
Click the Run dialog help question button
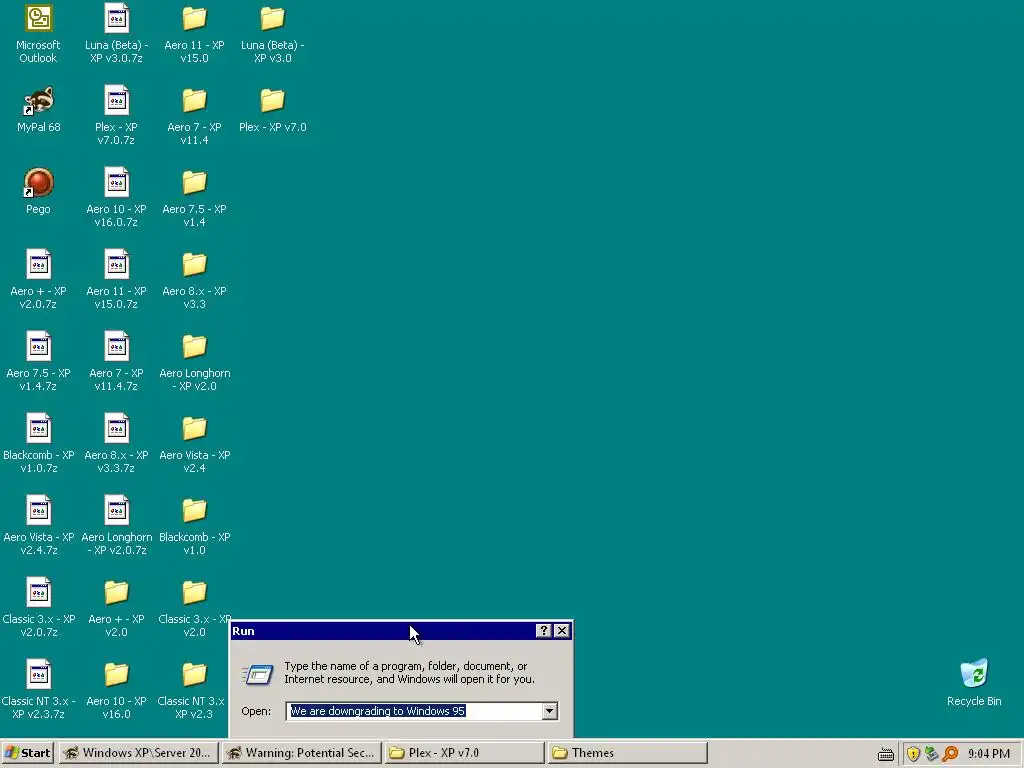543,631
